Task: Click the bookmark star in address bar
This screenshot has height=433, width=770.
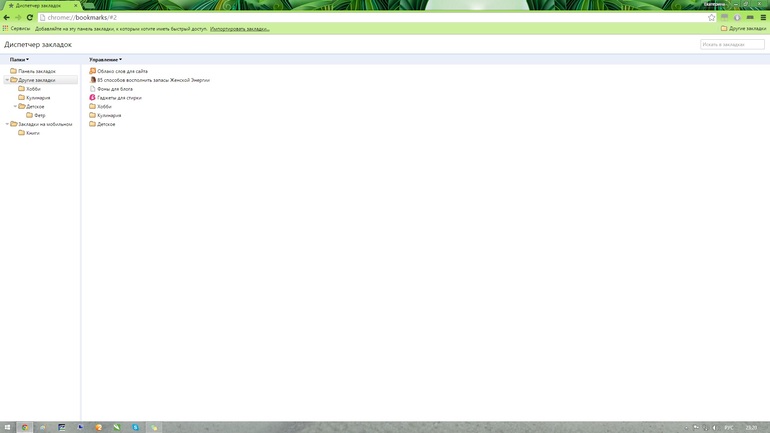Action: 712,17
